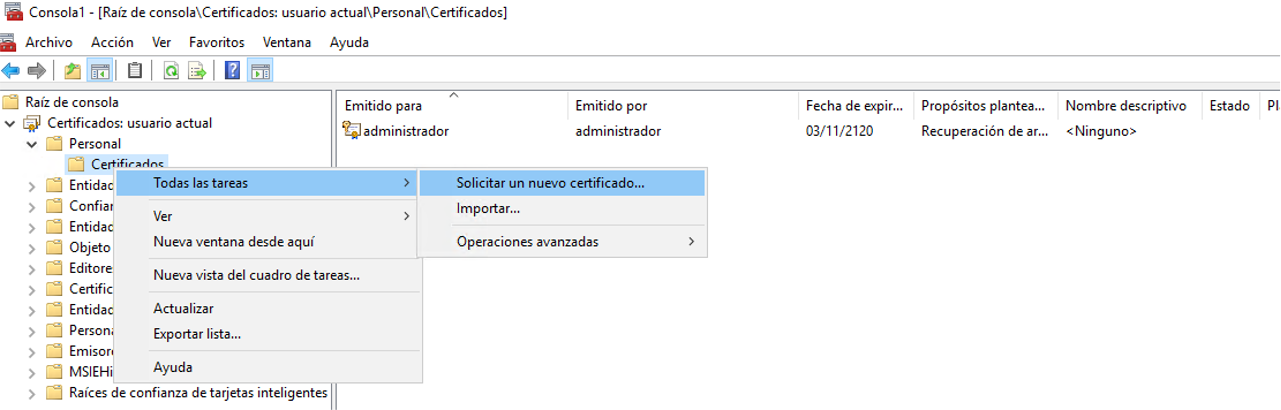Sort by Fecha de expiración column header
The image size is (1281, 410).
[x=857, y=105]
